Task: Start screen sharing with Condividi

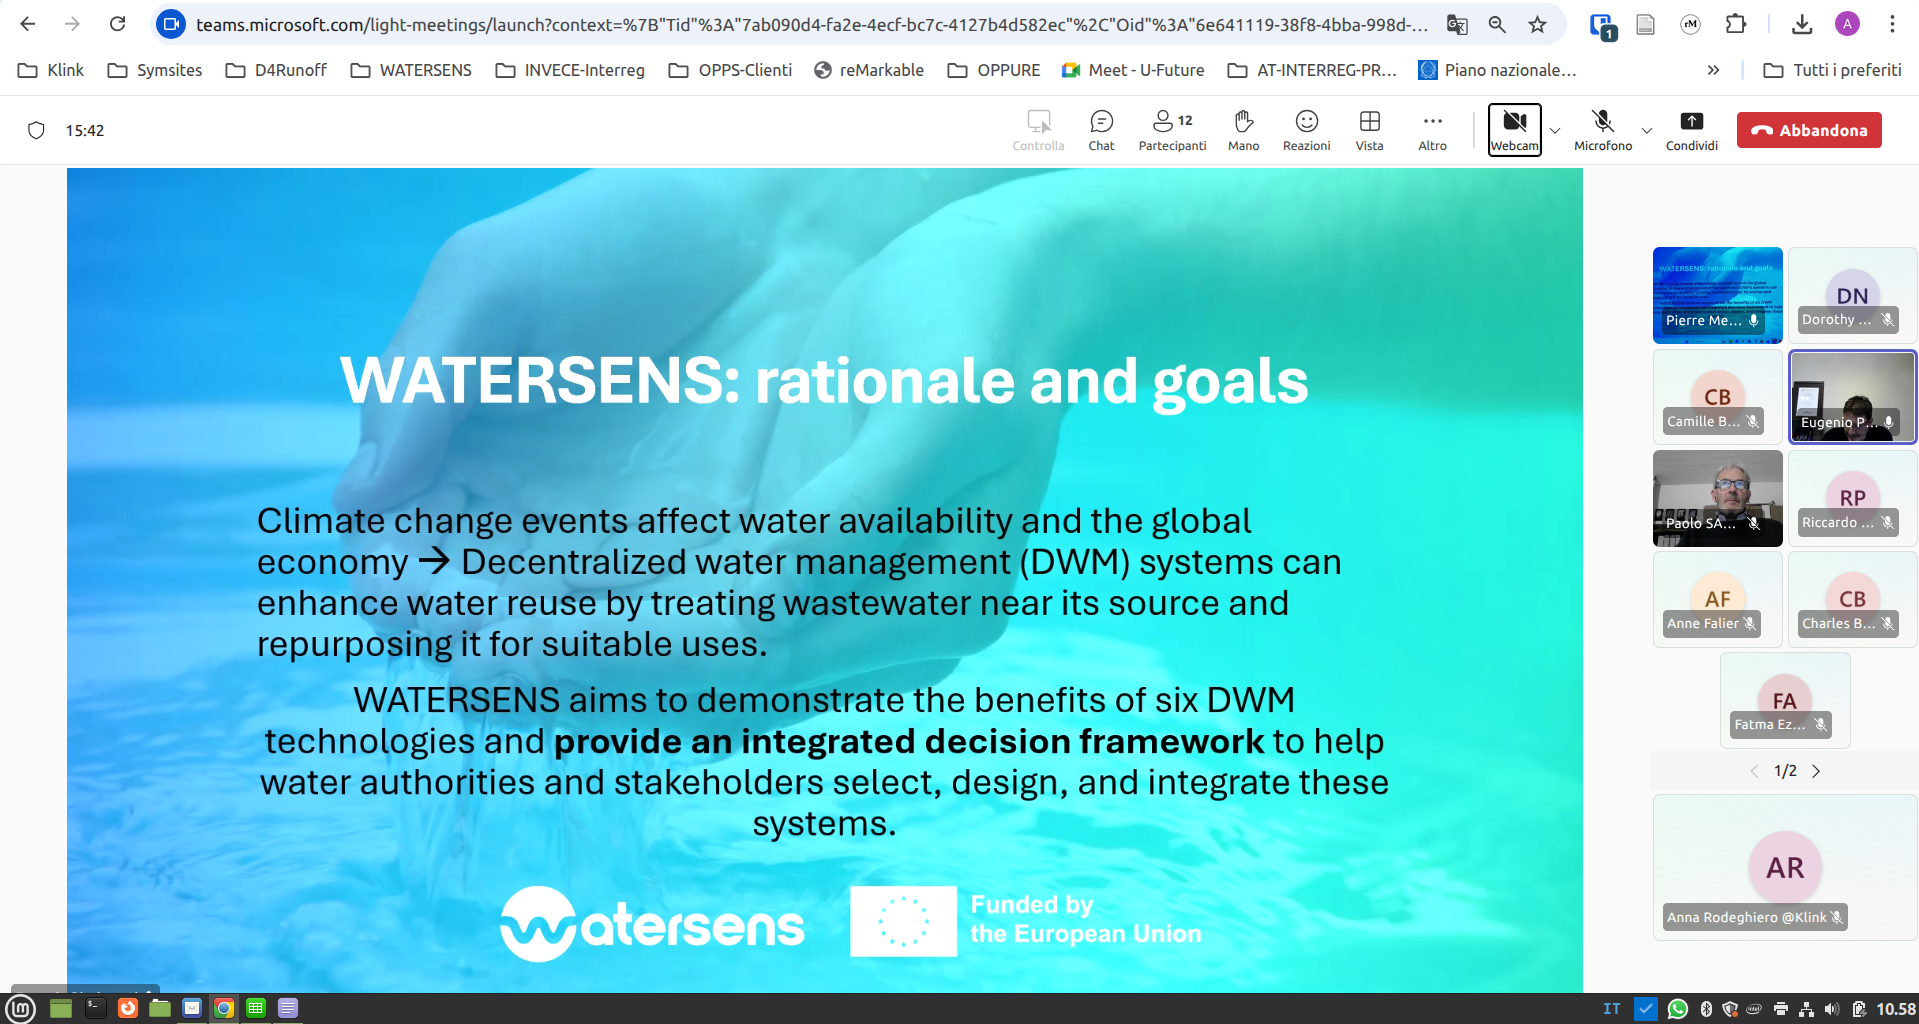Action: (1691, 130)
